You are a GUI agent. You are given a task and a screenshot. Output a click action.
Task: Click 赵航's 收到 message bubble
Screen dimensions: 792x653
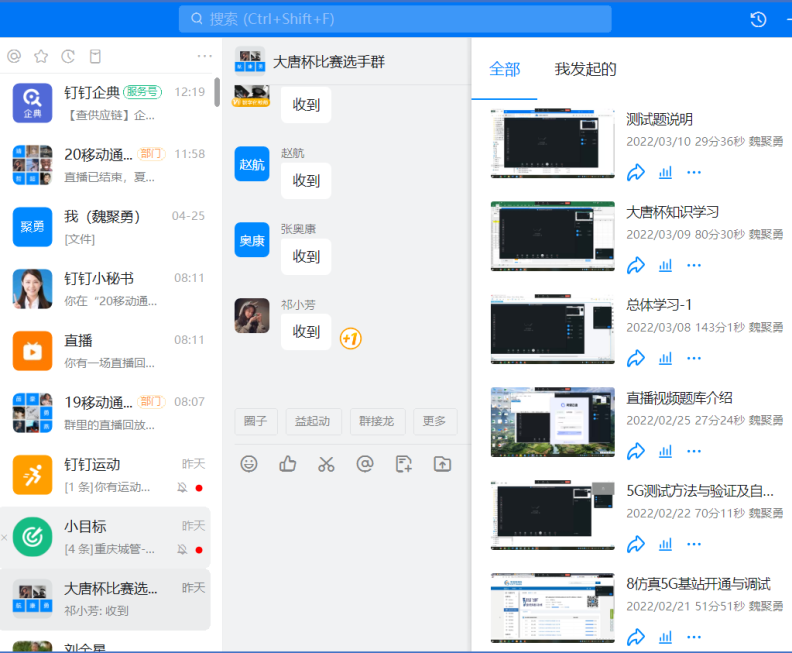coord(306,181)
